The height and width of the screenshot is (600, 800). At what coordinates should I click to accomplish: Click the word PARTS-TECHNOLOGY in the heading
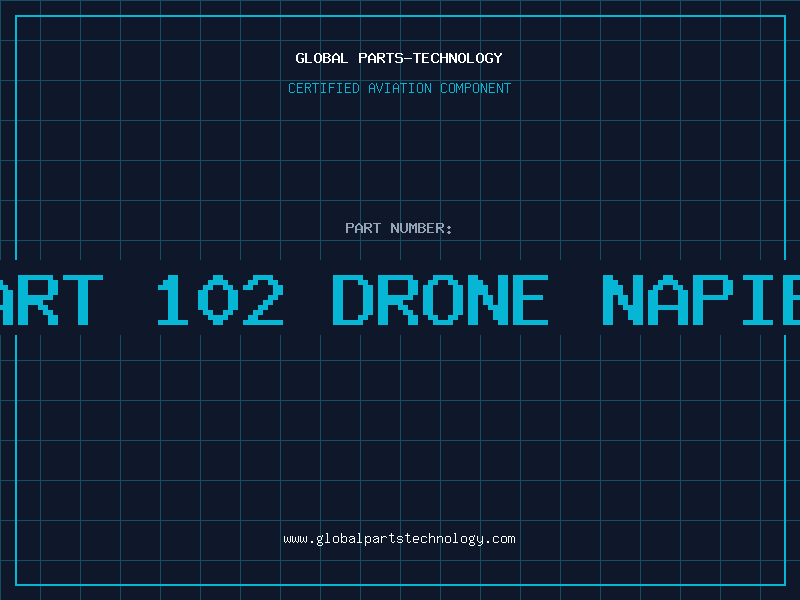(429, 59)
